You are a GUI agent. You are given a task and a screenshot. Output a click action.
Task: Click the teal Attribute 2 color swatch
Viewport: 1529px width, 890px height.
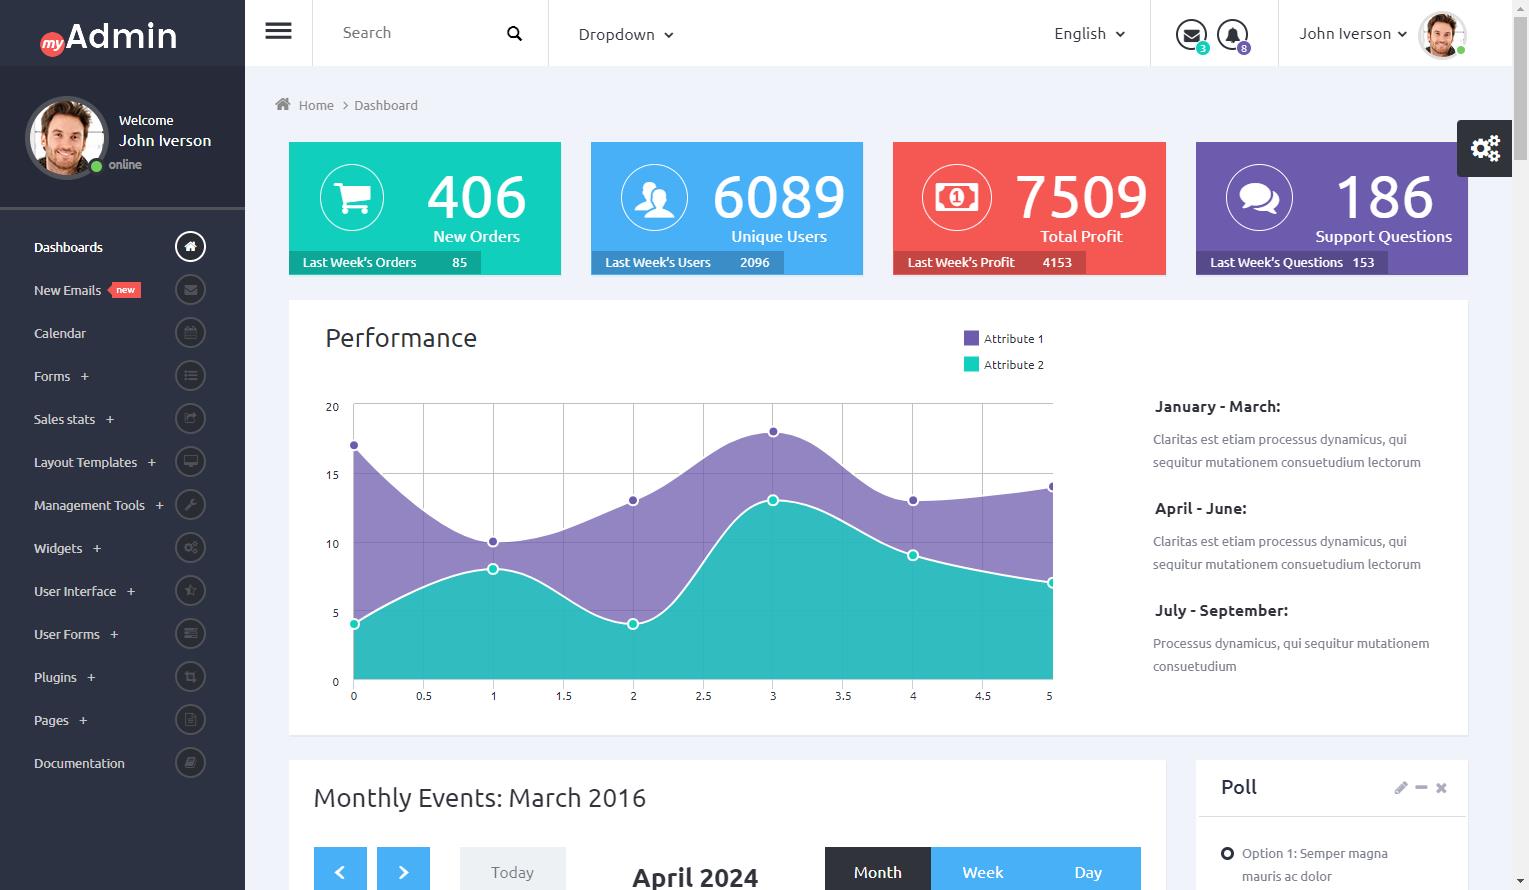coord(971,364)
